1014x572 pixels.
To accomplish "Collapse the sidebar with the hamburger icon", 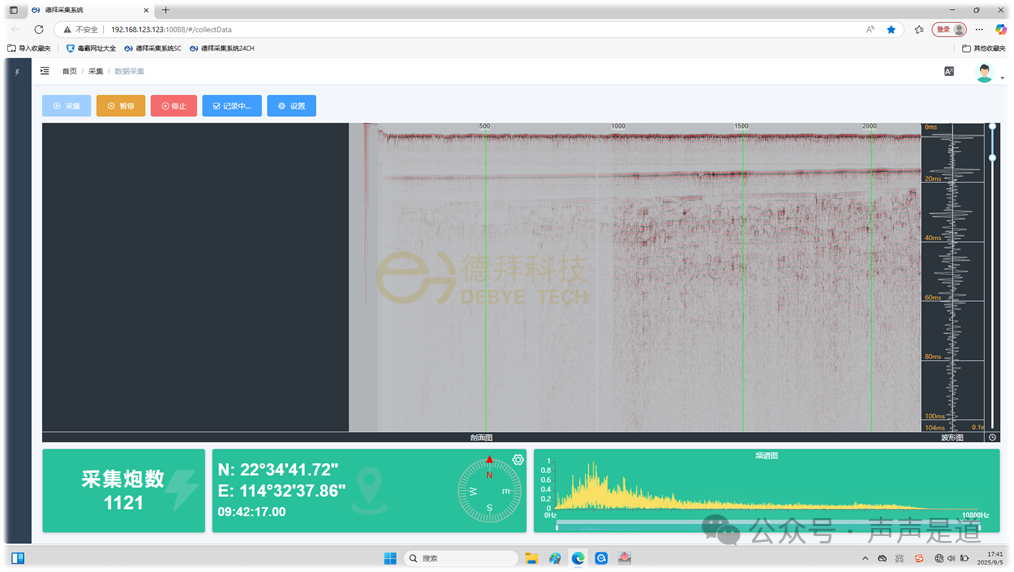I will point(45,71).
